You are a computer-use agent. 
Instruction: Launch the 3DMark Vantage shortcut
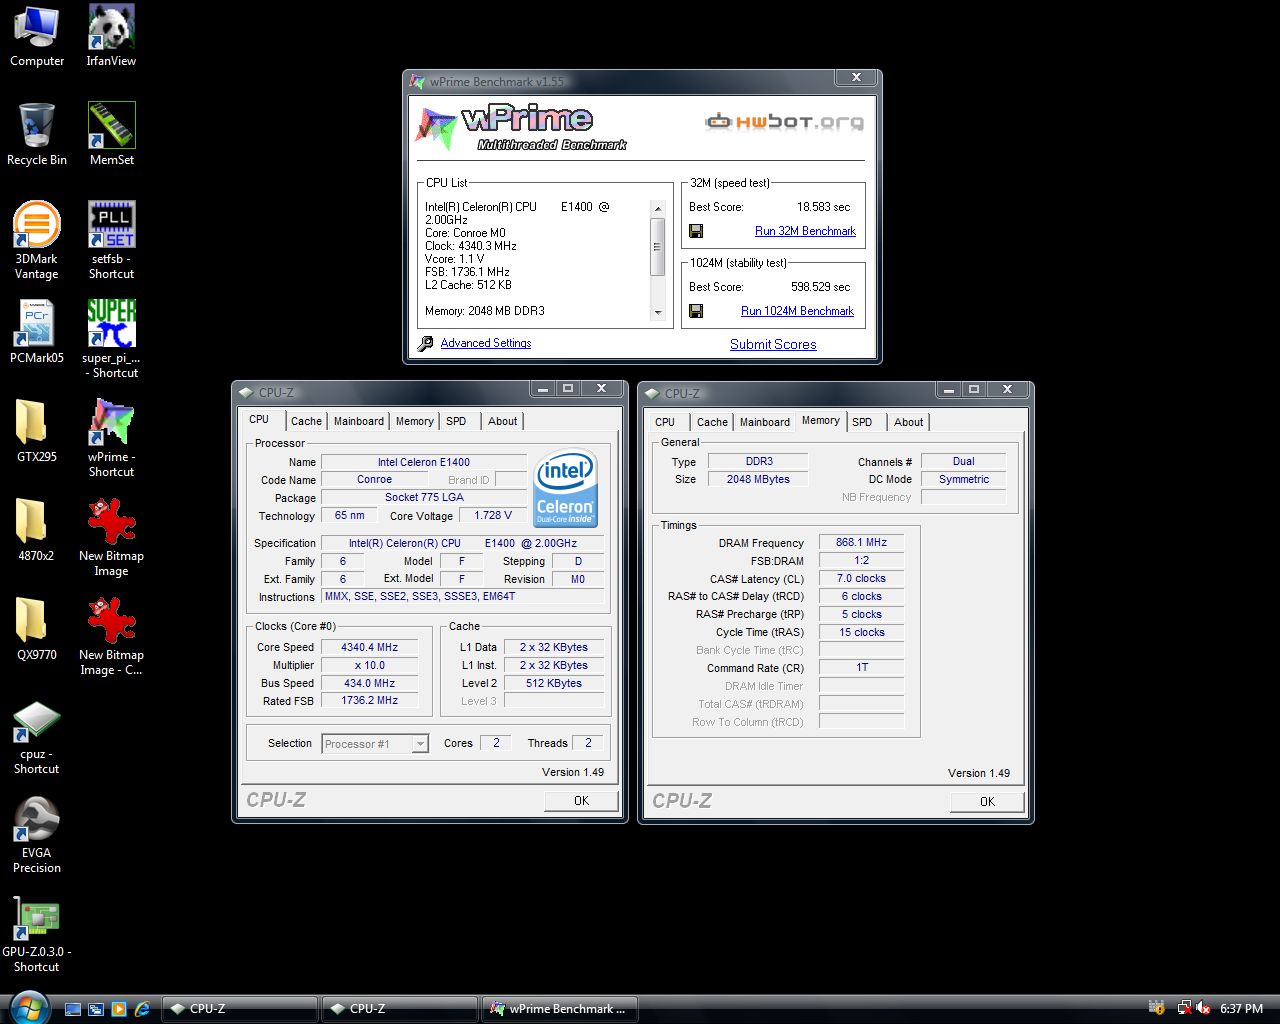point(37,241)
